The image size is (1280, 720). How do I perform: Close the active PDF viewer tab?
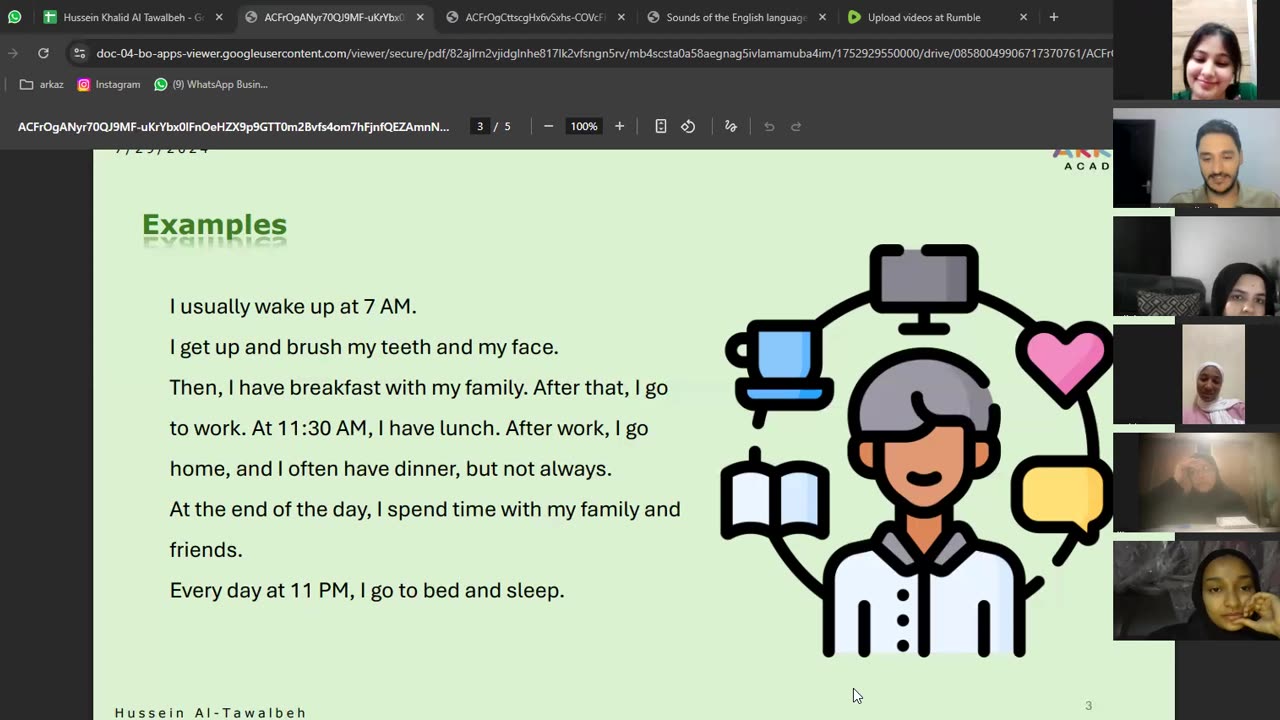click(x=420, y=17)
